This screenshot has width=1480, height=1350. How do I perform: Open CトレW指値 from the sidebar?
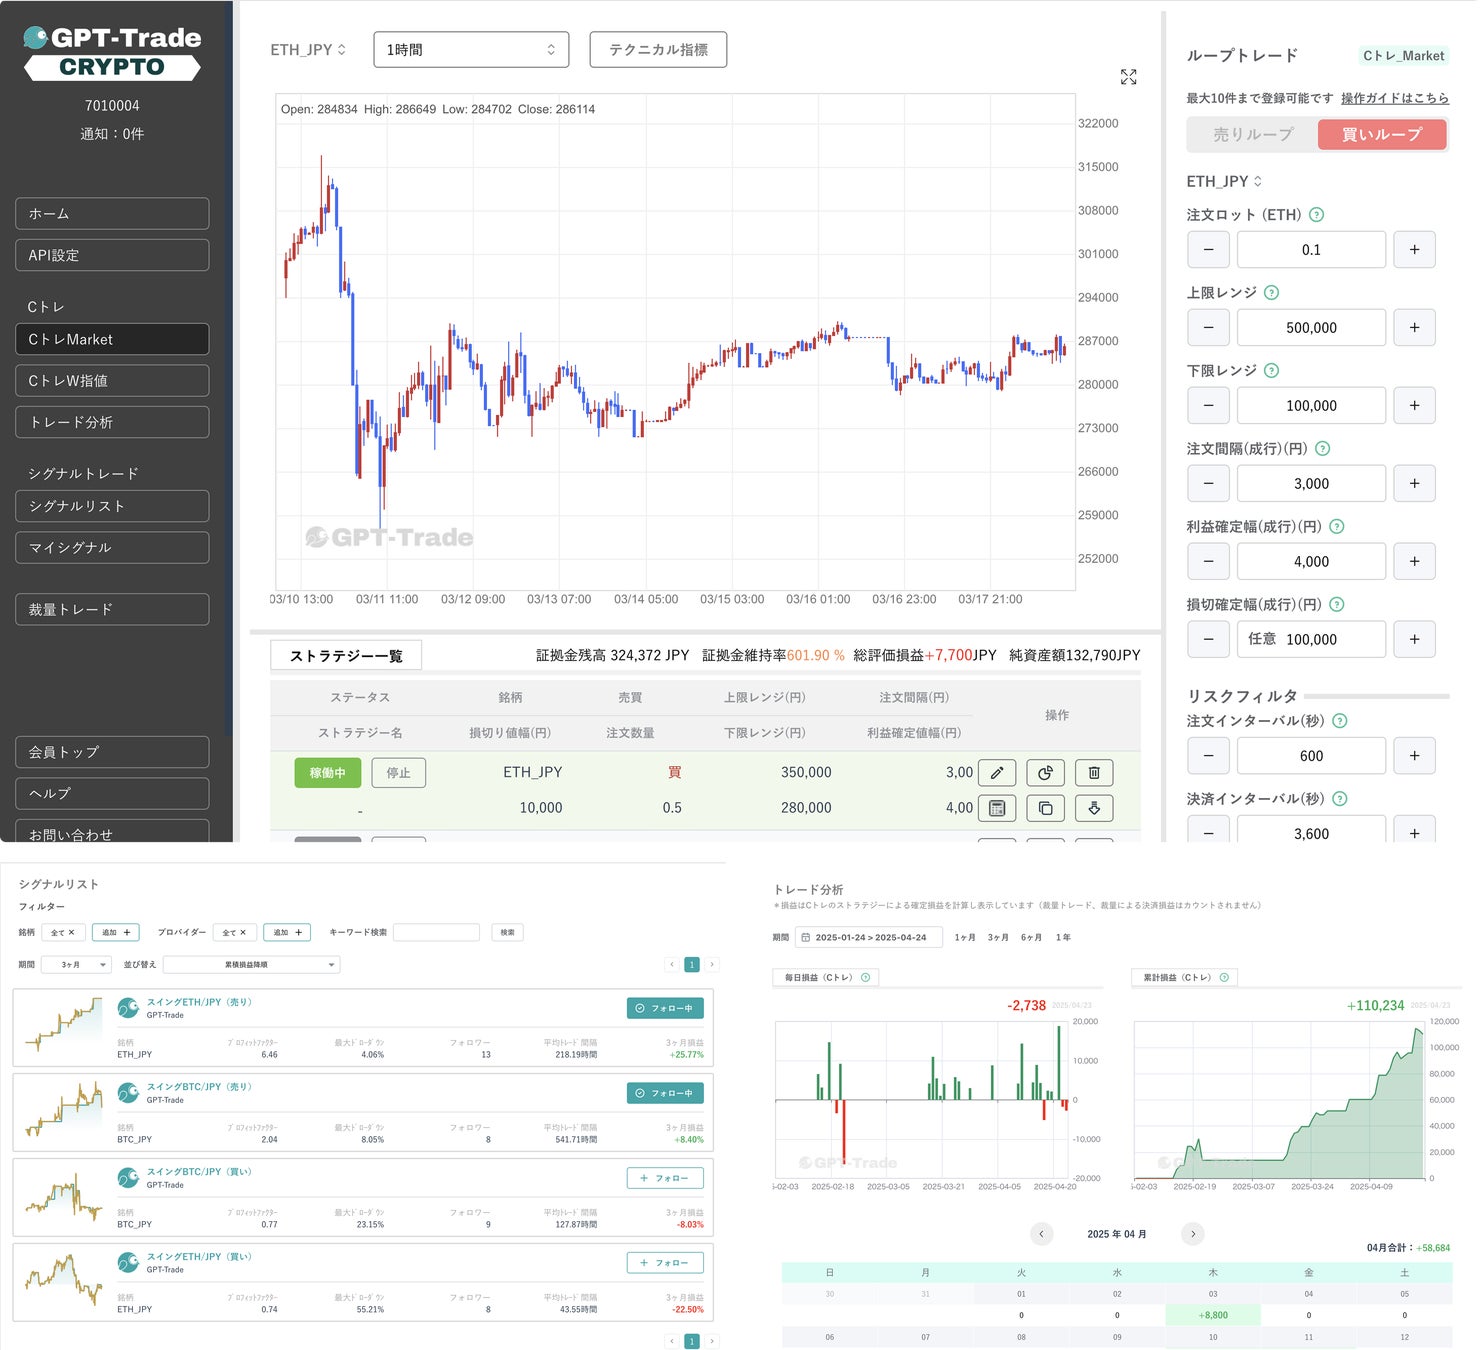(112, 380)
